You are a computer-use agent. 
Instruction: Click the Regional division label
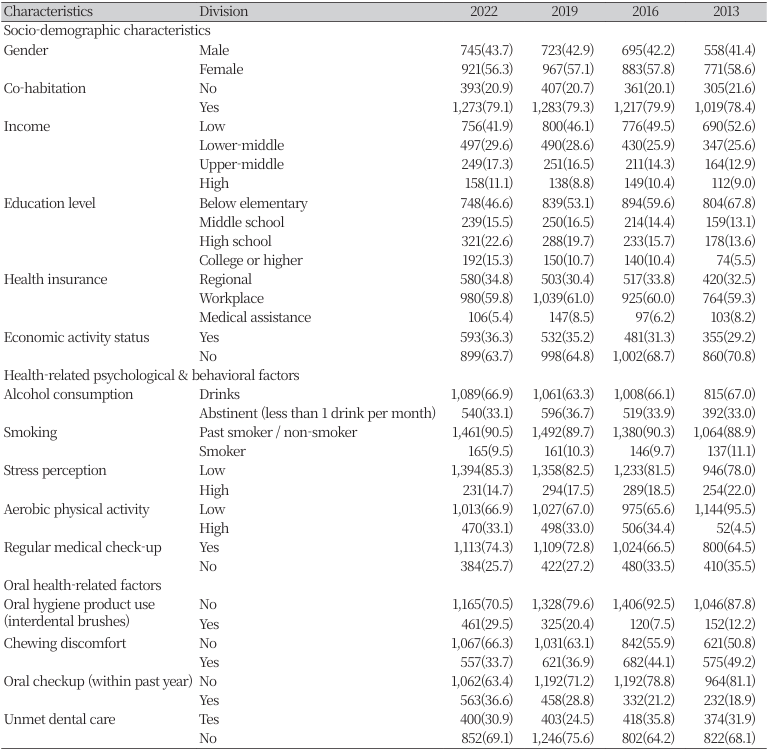coord(226,279)
